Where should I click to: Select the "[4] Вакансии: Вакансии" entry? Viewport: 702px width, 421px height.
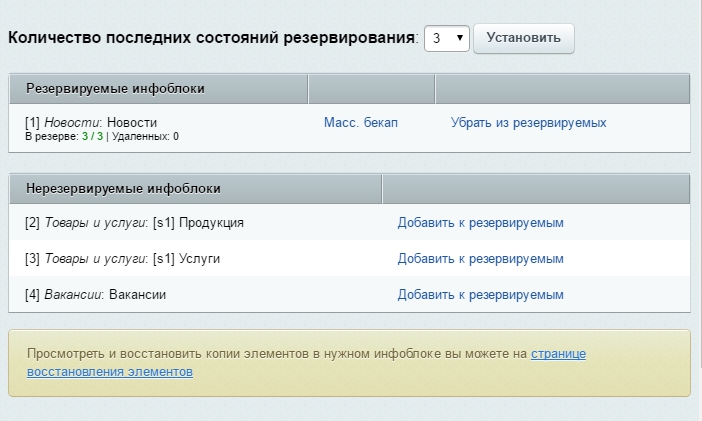[x=95, y=295]
